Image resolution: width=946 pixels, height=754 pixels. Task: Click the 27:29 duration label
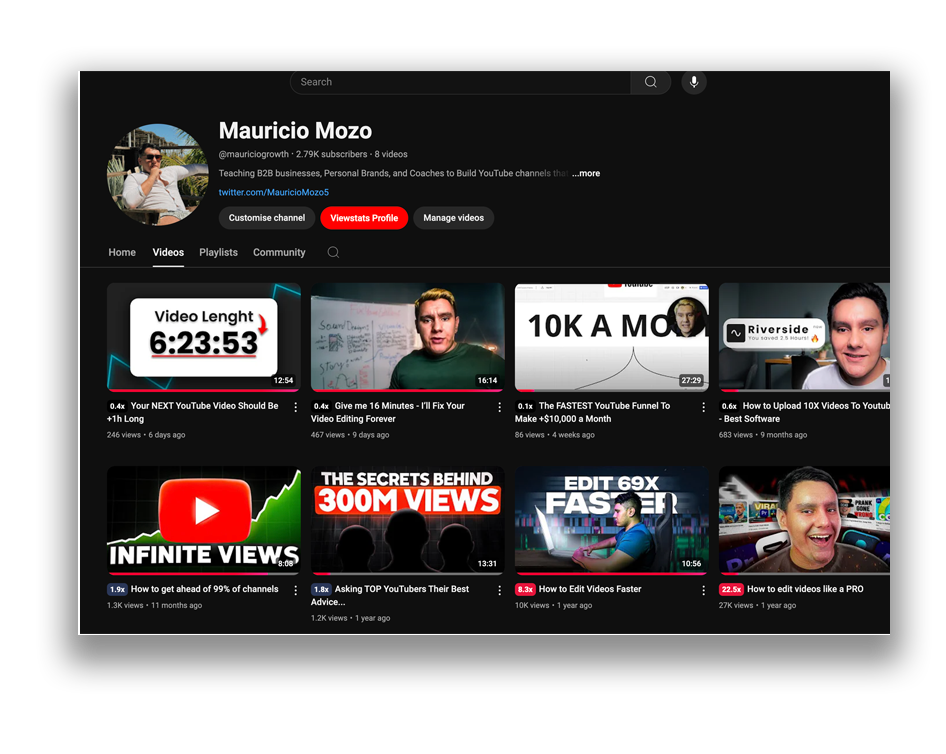point(691,381)
